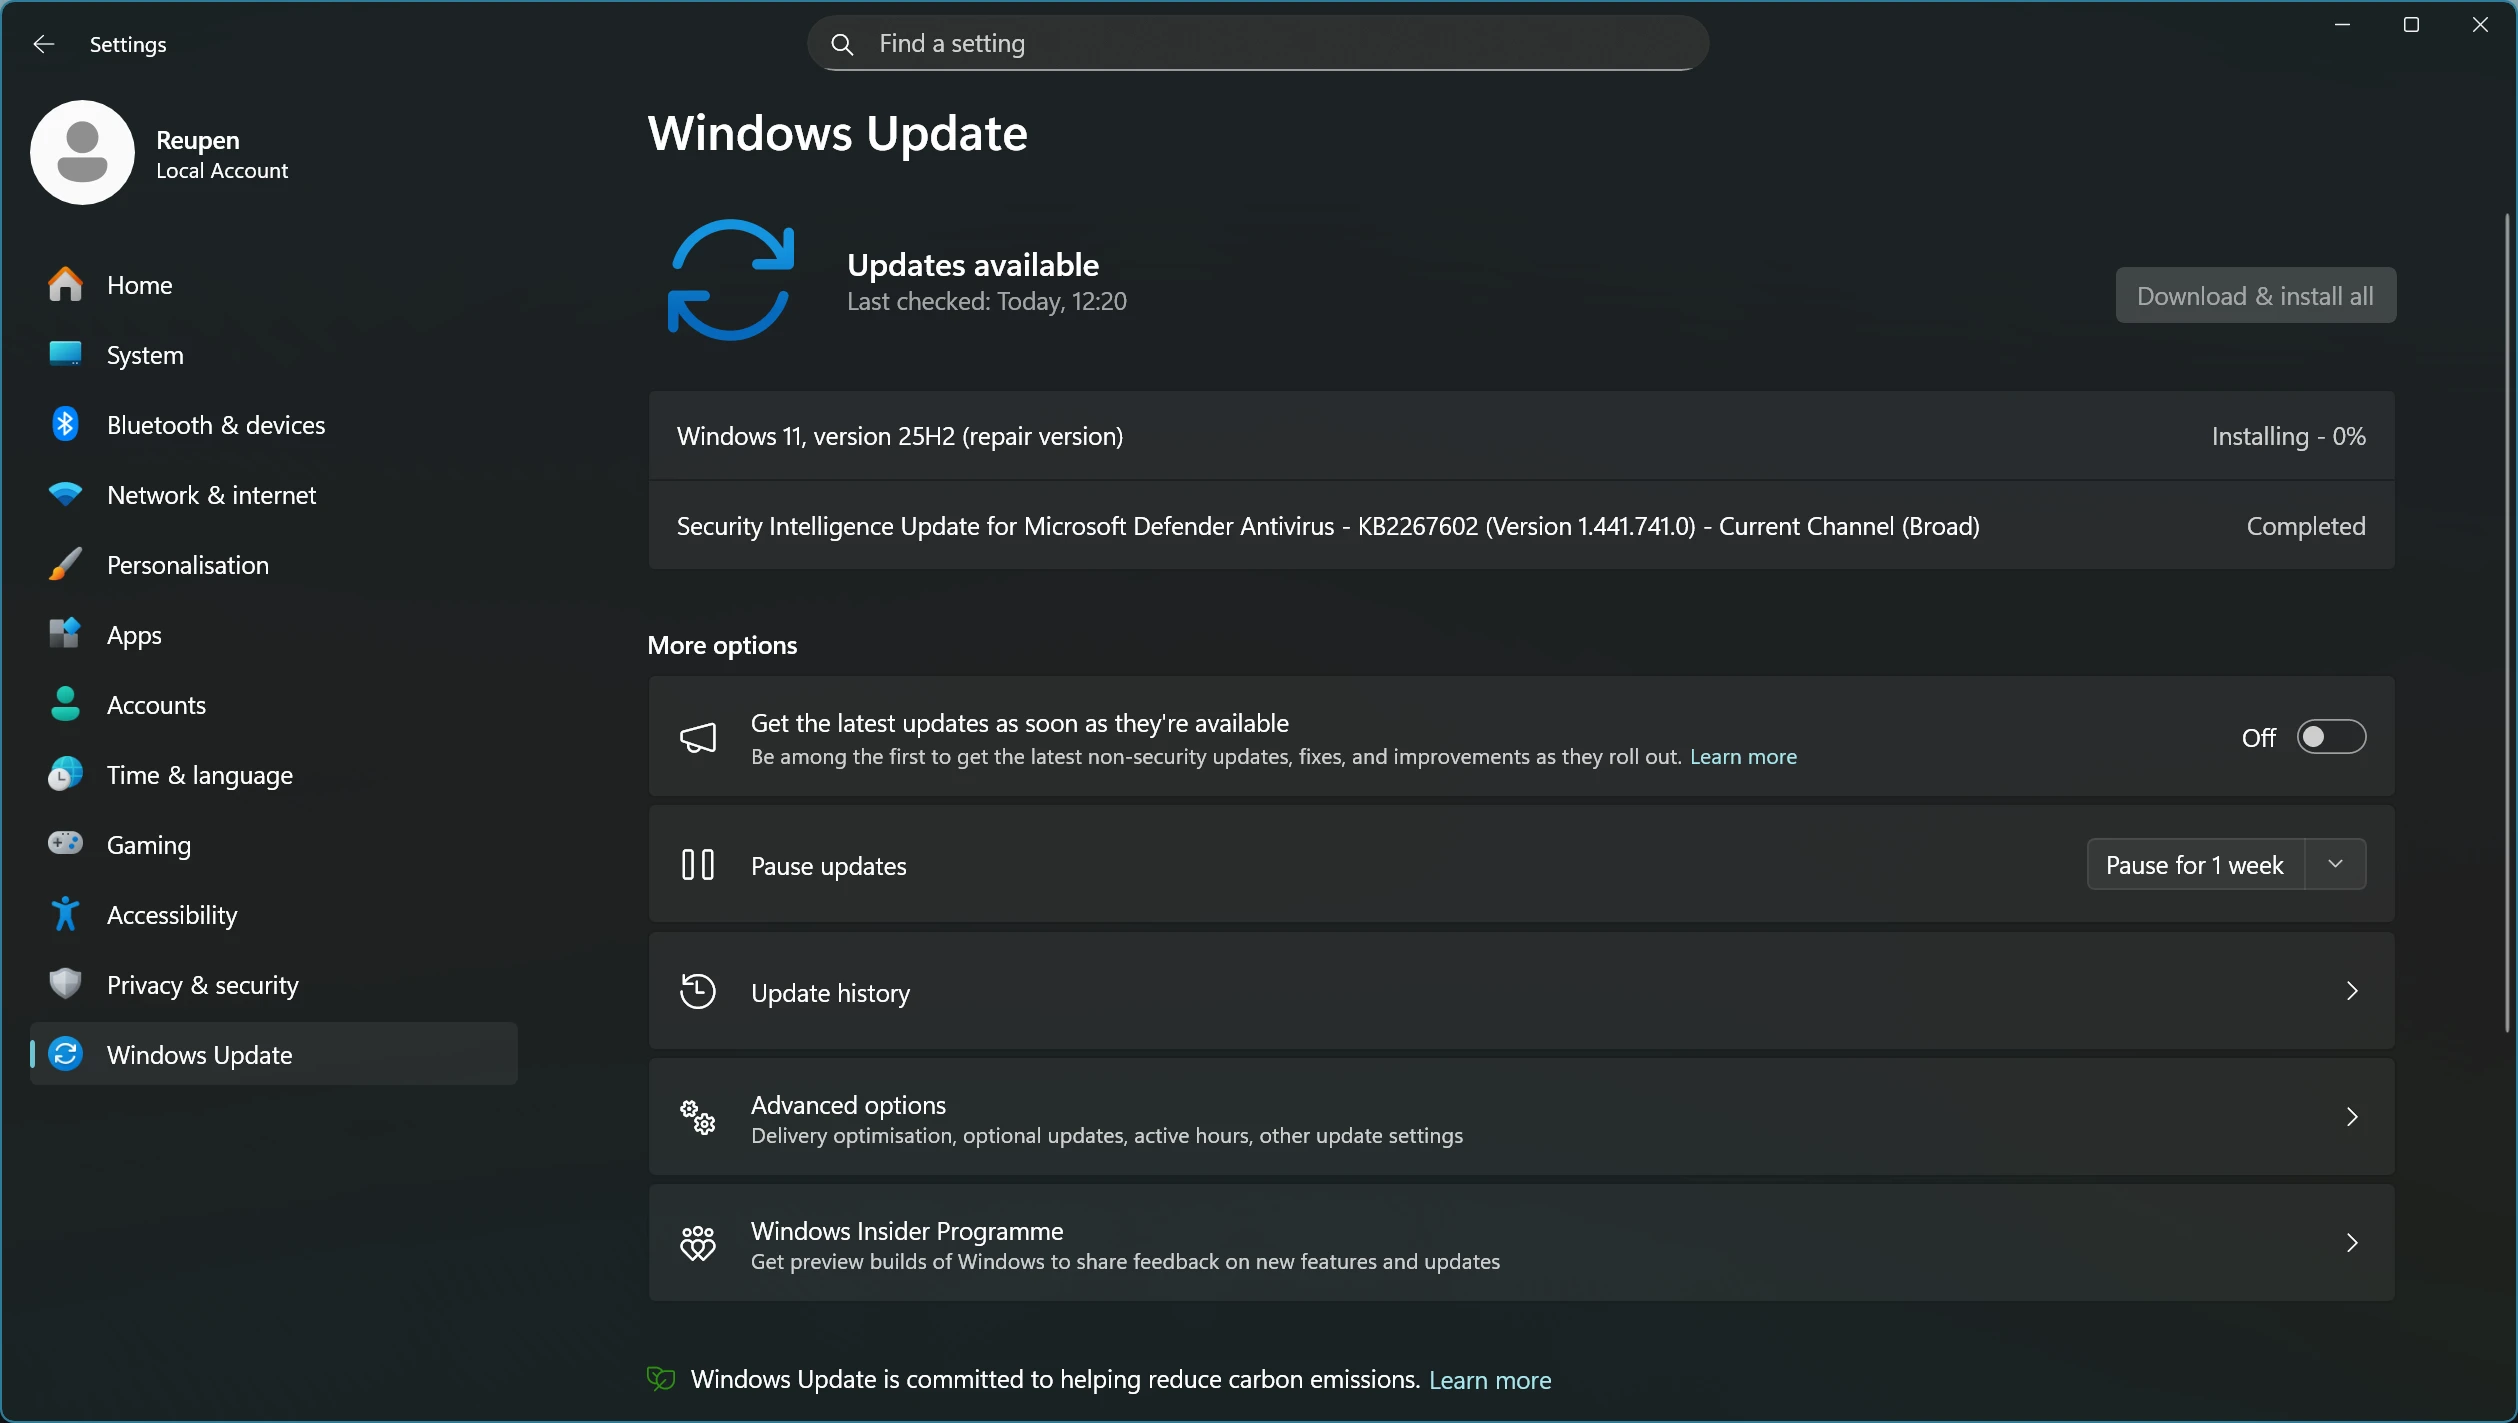The image size is (2518, 1423).
Task: Click the Download & install all button
Action: coord(2255,295)
